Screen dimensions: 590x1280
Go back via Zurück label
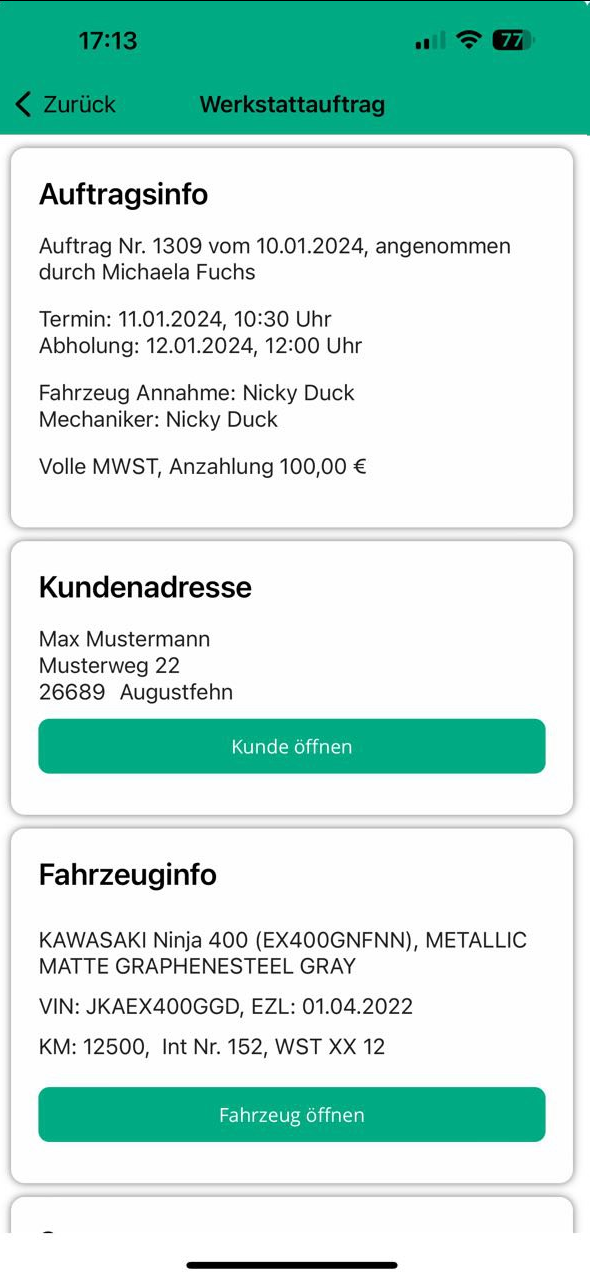[x=79, y=104]
